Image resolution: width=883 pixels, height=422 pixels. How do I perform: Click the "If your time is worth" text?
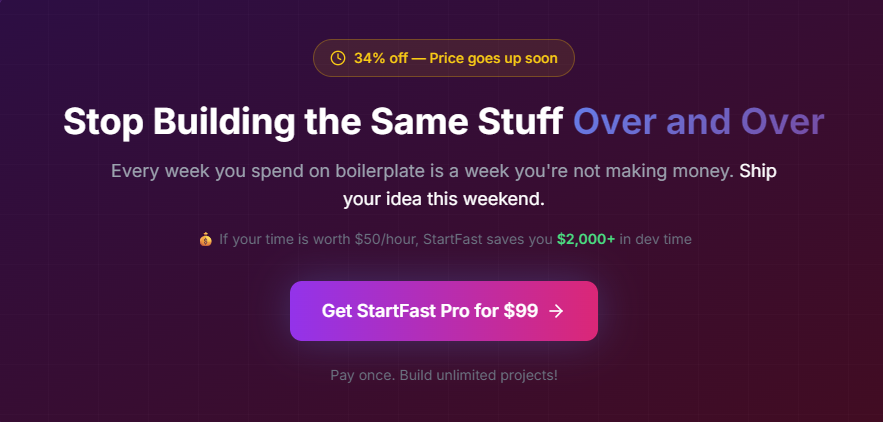(x=284, y=240)
